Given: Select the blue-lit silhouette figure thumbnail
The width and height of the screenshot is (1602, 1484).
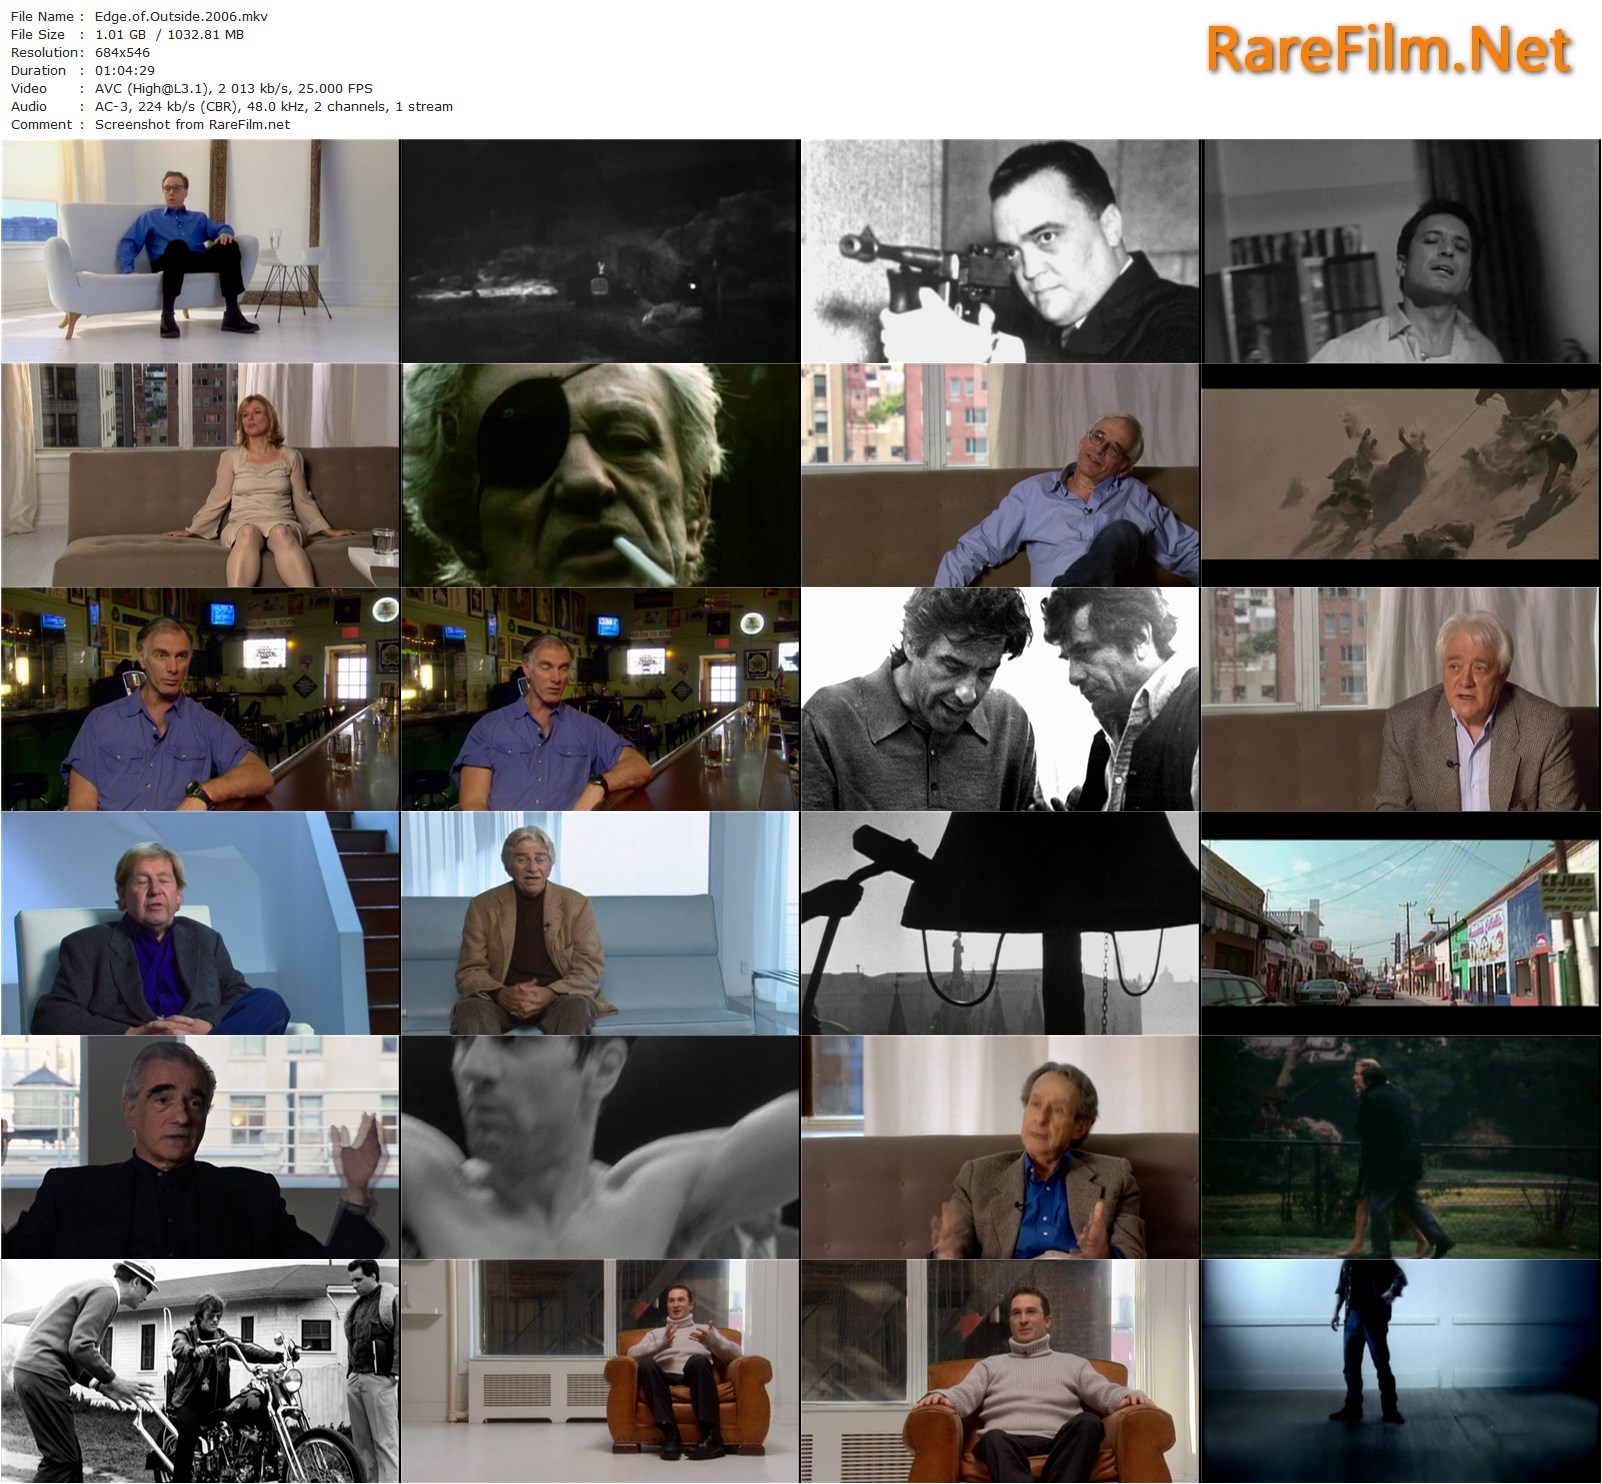Looking at the screenshot, I should (1400, 1371).
